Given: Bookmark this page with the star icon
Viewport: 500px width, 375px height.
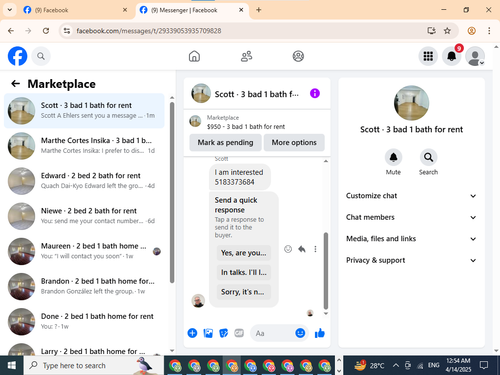Looking at the screenshot, I should click(x=447, y=31).
